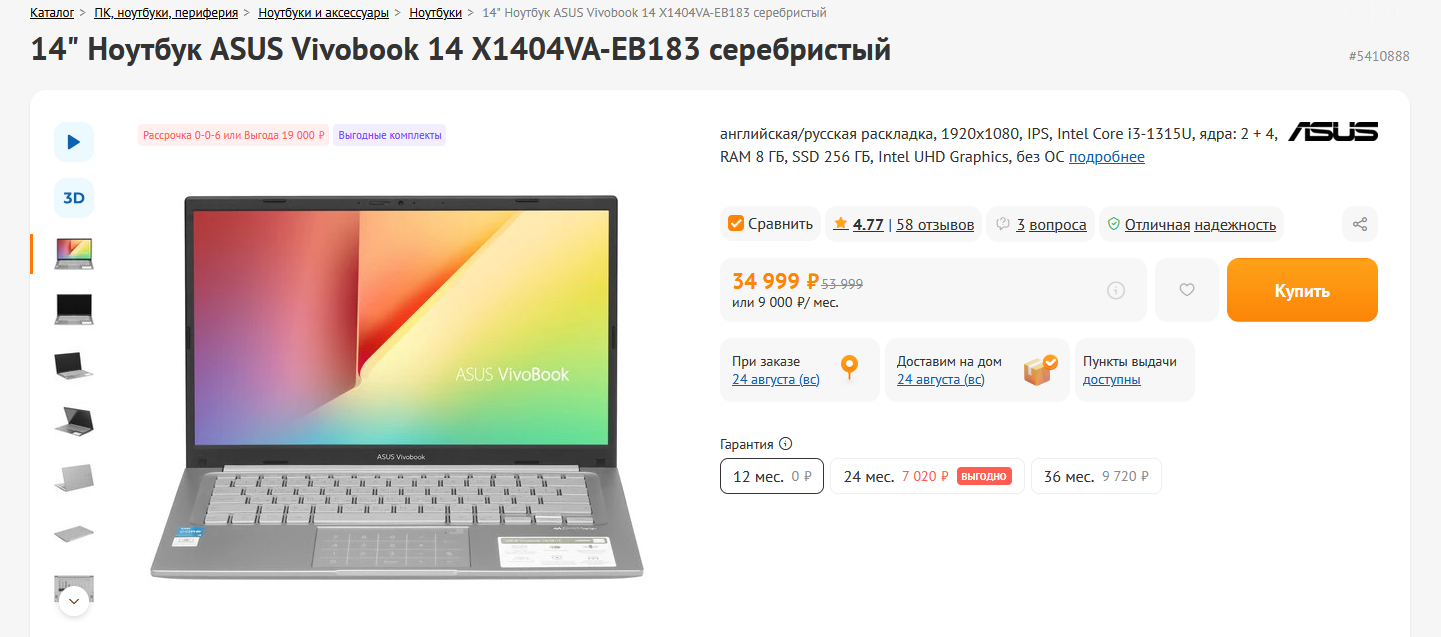Image resolution: width=1441 pixels, height=637 pixels.
Task: Choose the 36 мес. warranty option
Action: (x=1096, y=476)
